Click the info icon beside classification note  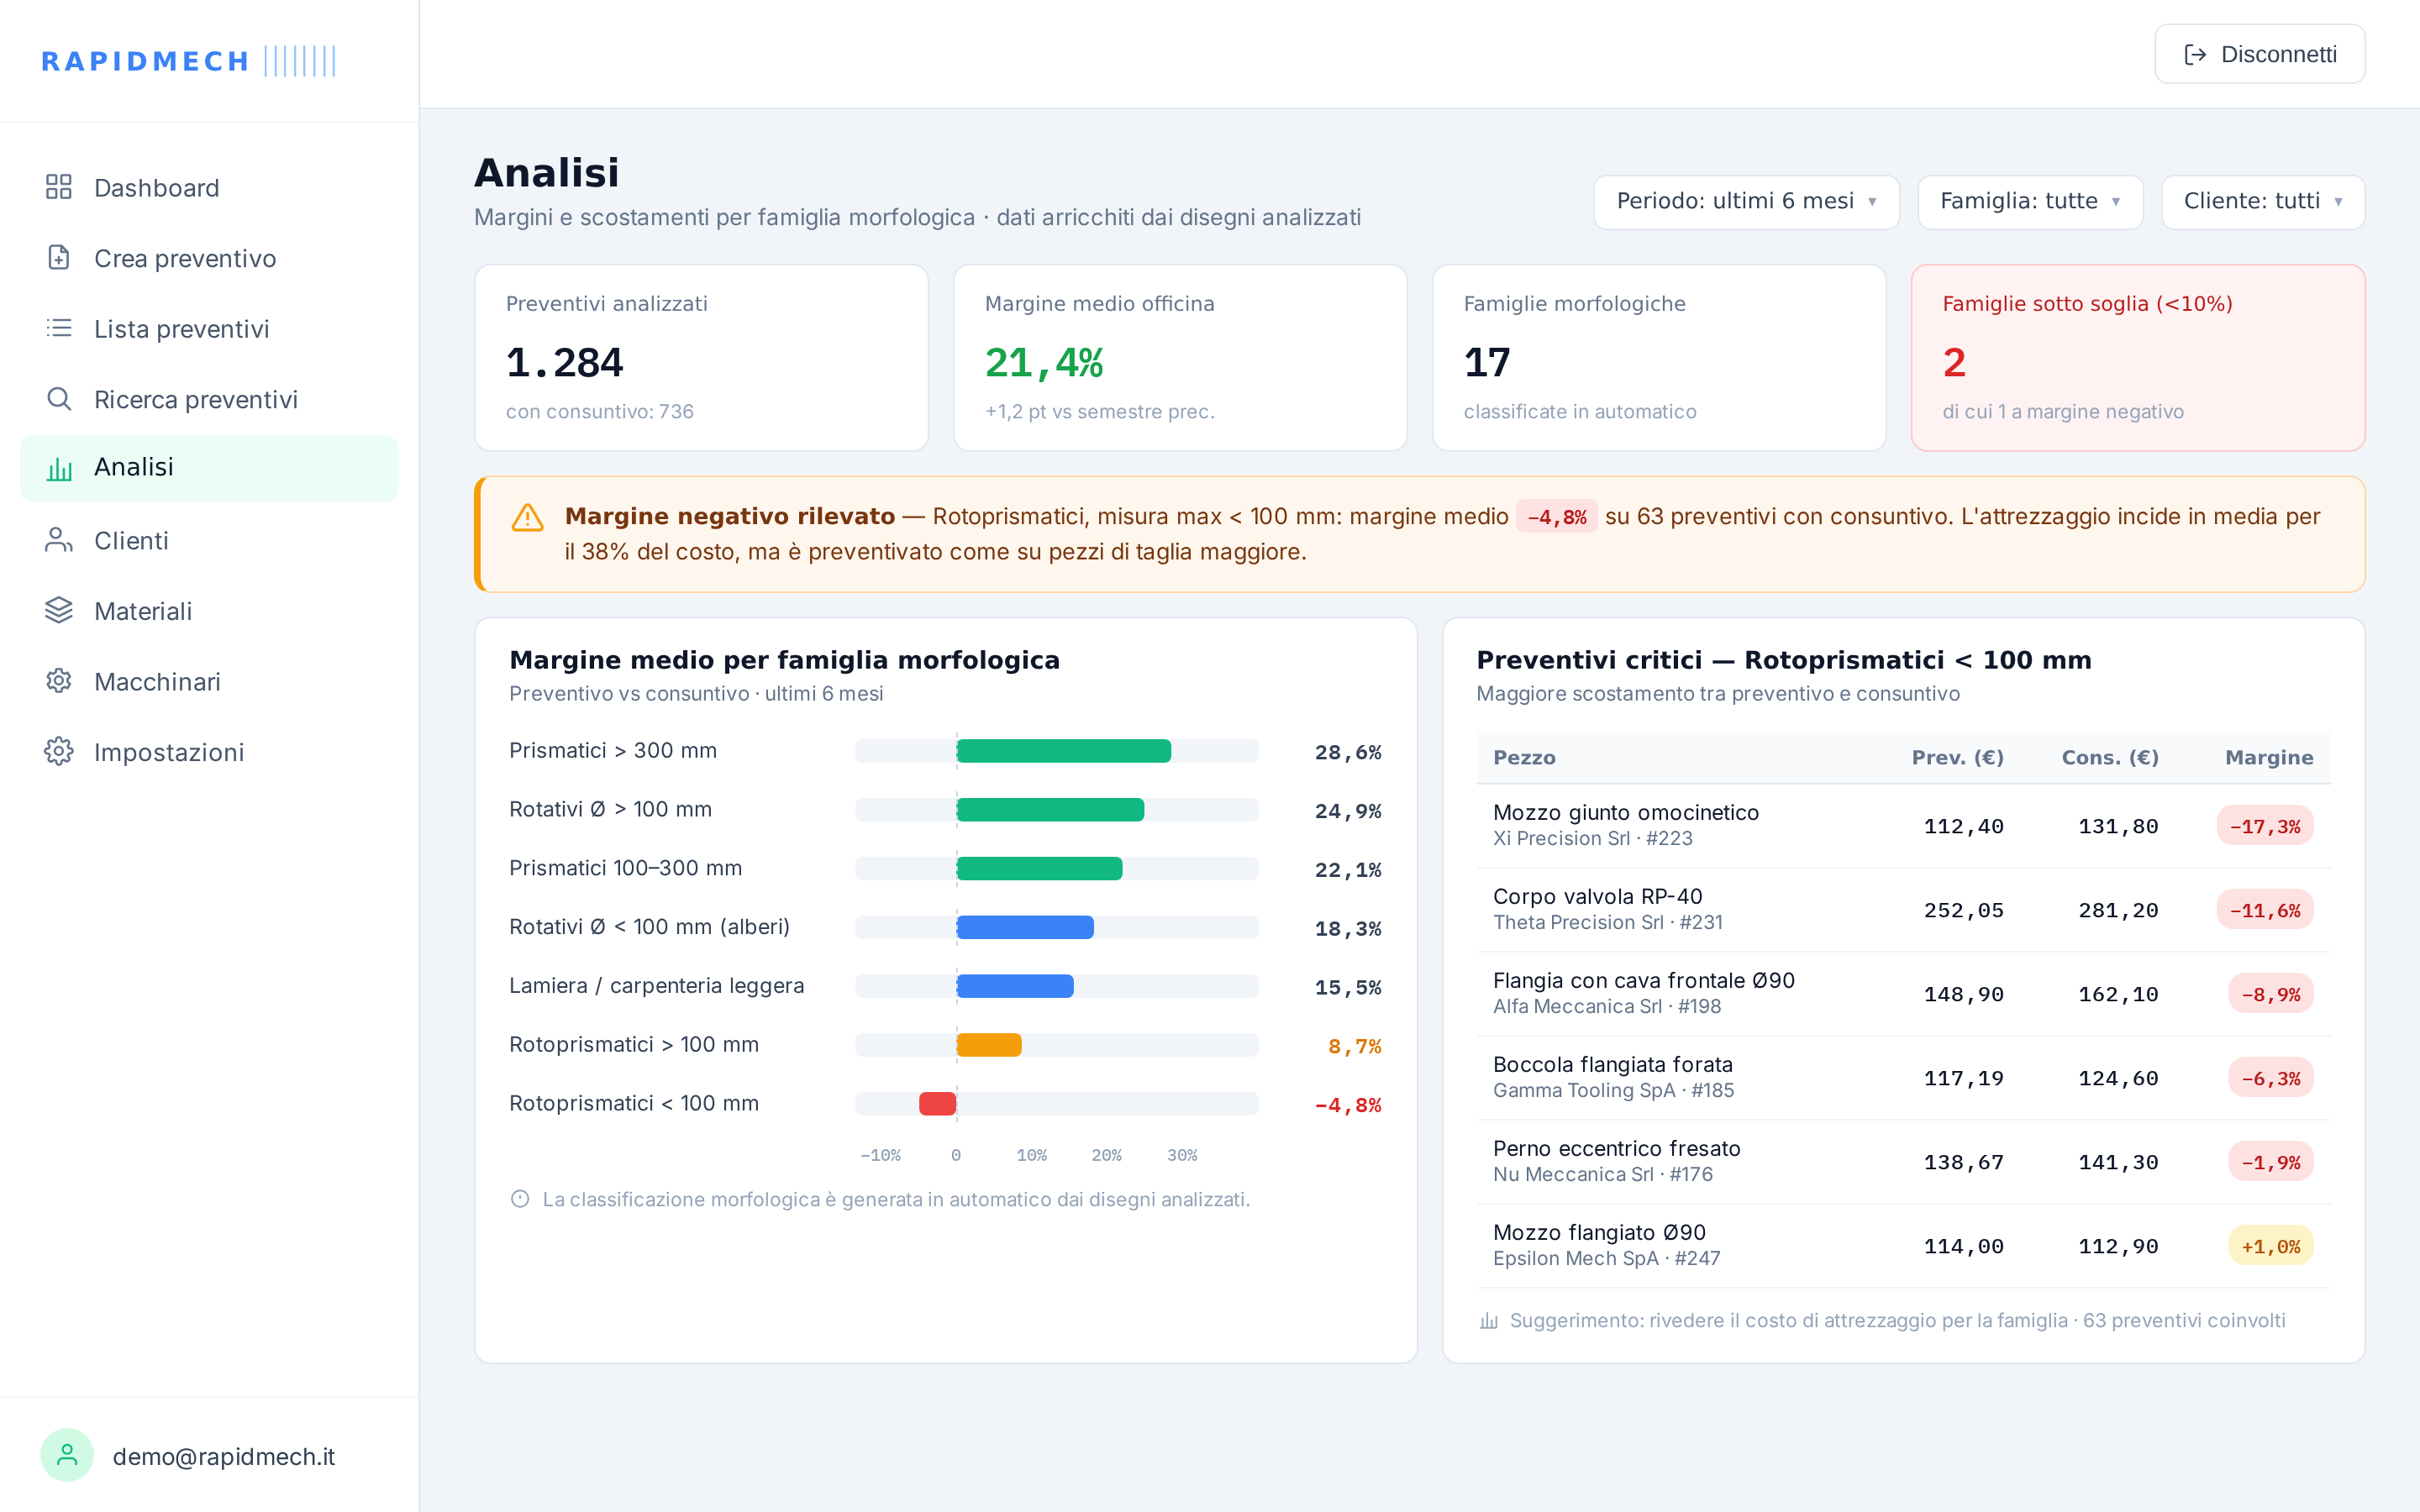(x=520, y=1199)
